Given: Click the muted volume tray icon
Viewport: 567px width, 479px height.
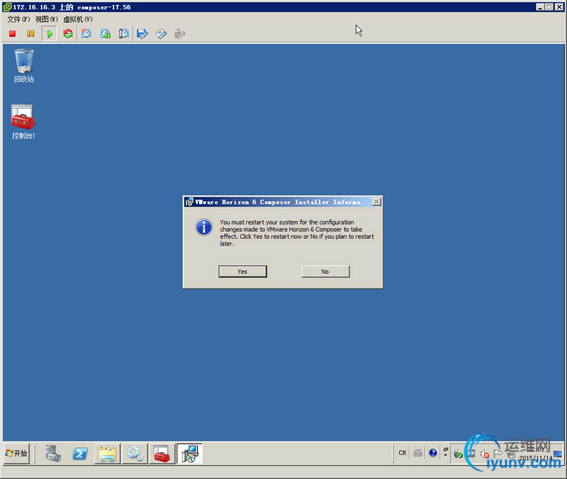Looking at the screenshot, I should point(484,454).
